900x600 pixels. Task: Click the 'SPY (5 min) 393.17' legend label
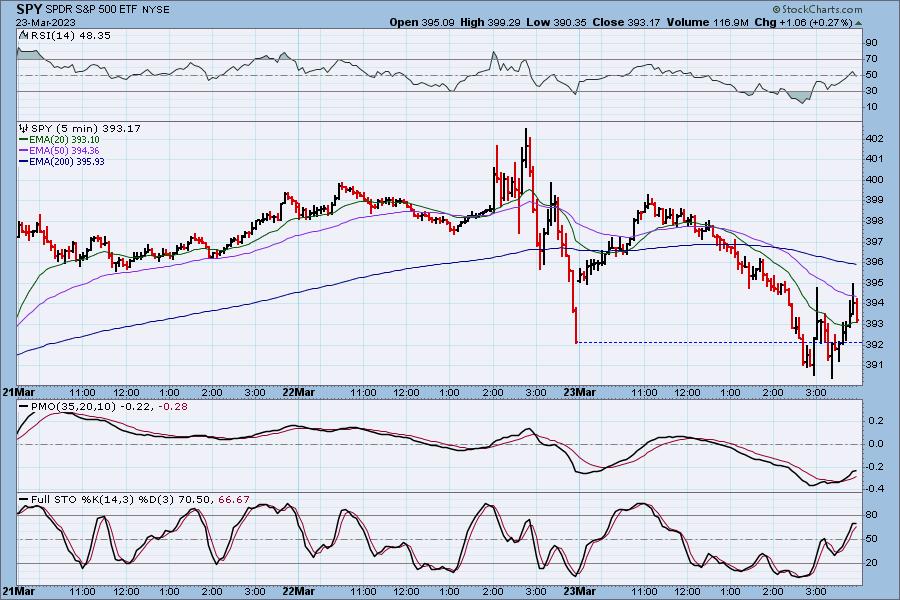(86, 129)
